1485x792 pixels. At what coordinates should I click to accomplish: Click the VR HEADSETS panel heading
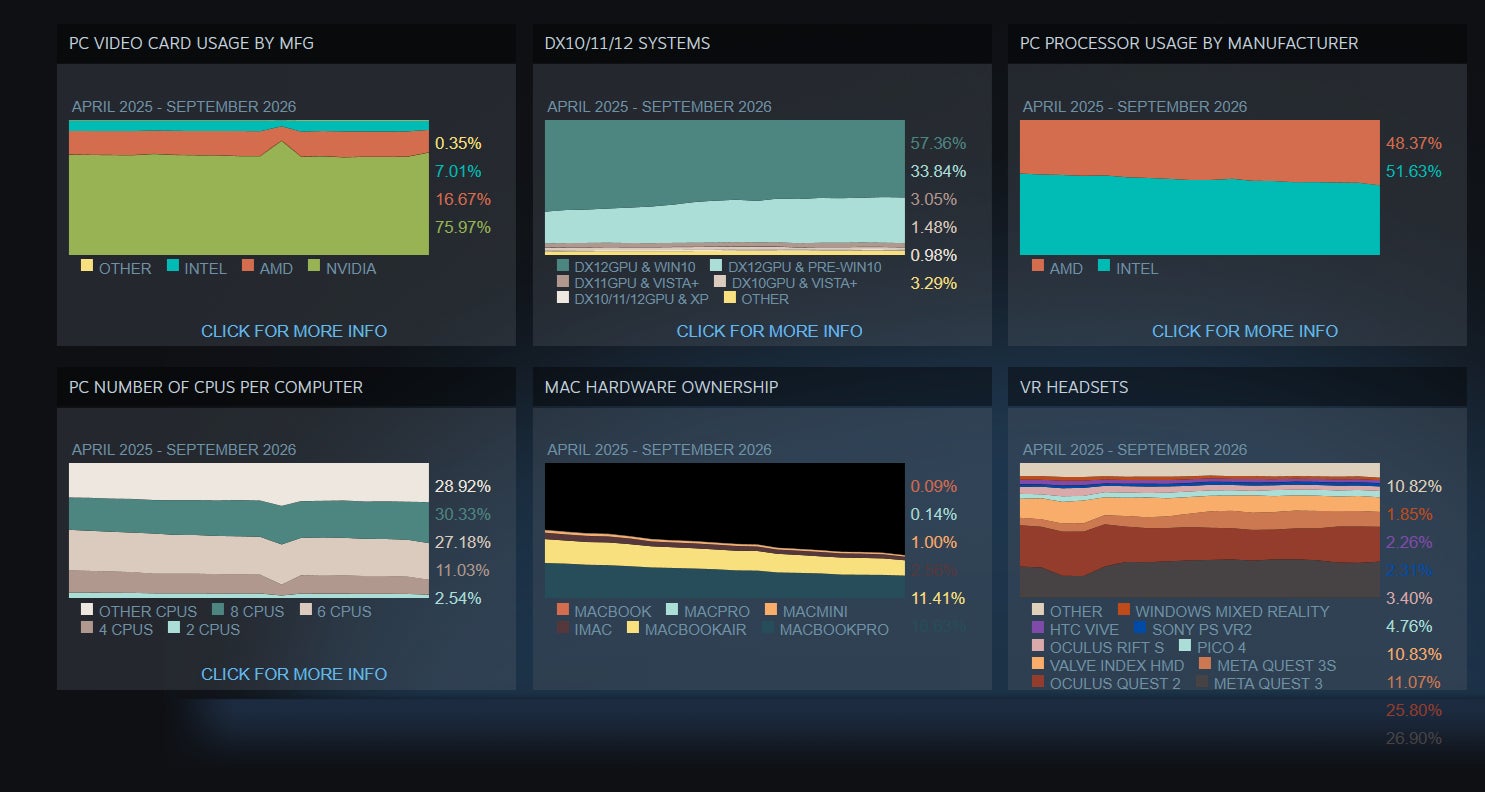[1074, 387]
